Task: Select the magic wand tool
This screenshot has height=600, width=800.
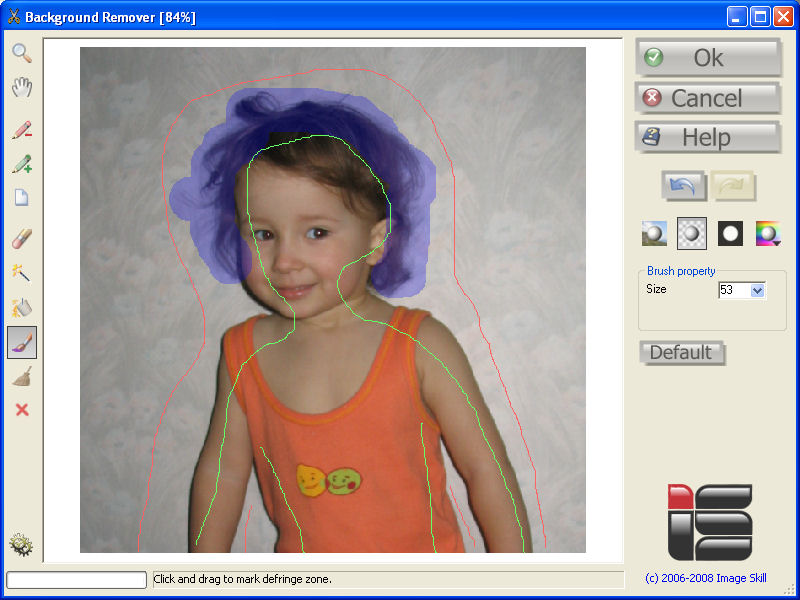Action: click(21, 272)
